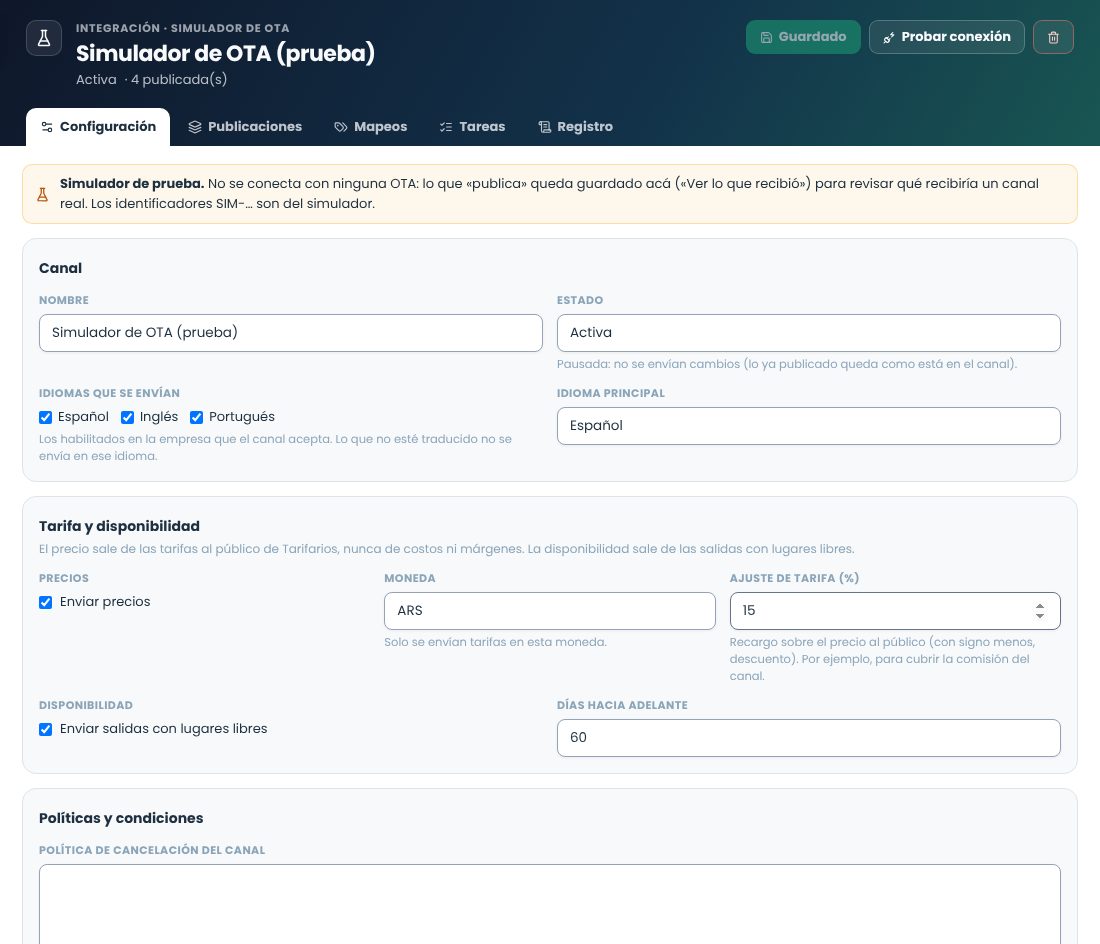Click the 'Canal' section heading
The width and height of the screenshot is (1100, 944).
pos(60,268)
